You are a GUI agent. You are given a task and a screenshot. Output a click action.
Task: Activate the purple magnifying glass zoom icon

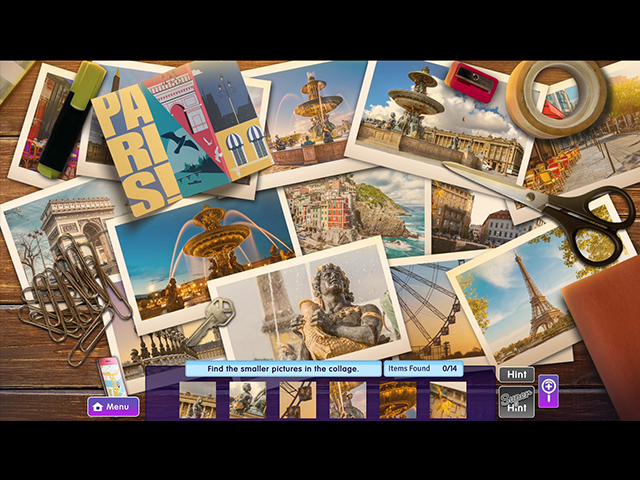(548, 391)
